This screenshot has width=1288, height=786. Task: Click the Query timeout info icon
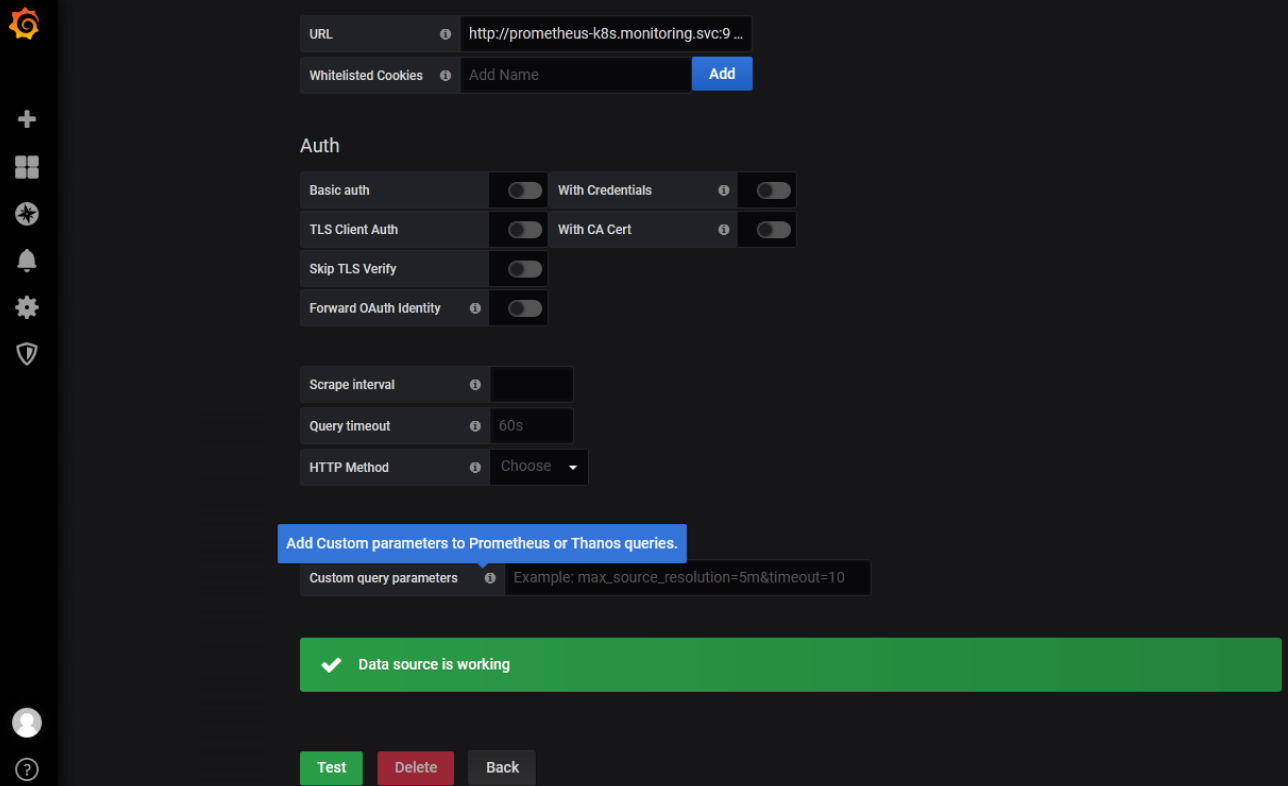coord(475,426)
